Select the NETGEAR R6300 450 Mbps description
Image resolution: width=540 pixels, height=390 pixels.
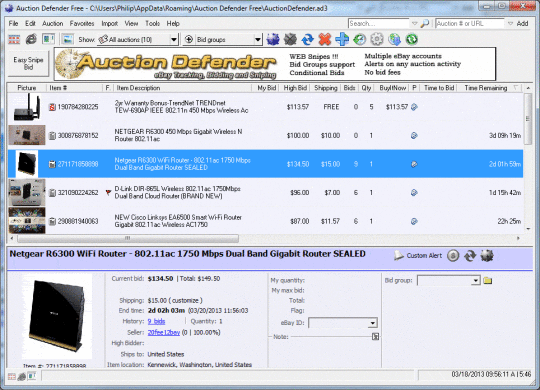click(x=178, y=135)
